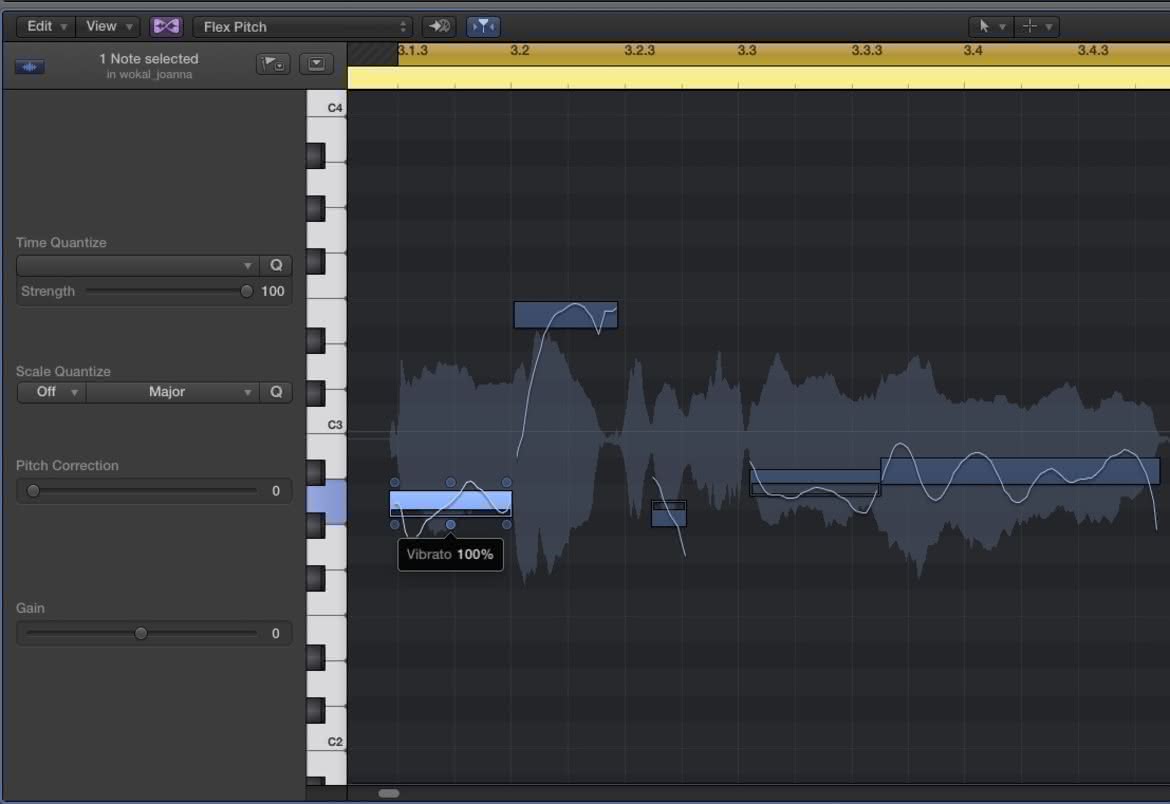Image resolution: width=1170 pixels, height=804 pixels.
Task: Select the small note near 3.2.3
Action: click(669, 513)
